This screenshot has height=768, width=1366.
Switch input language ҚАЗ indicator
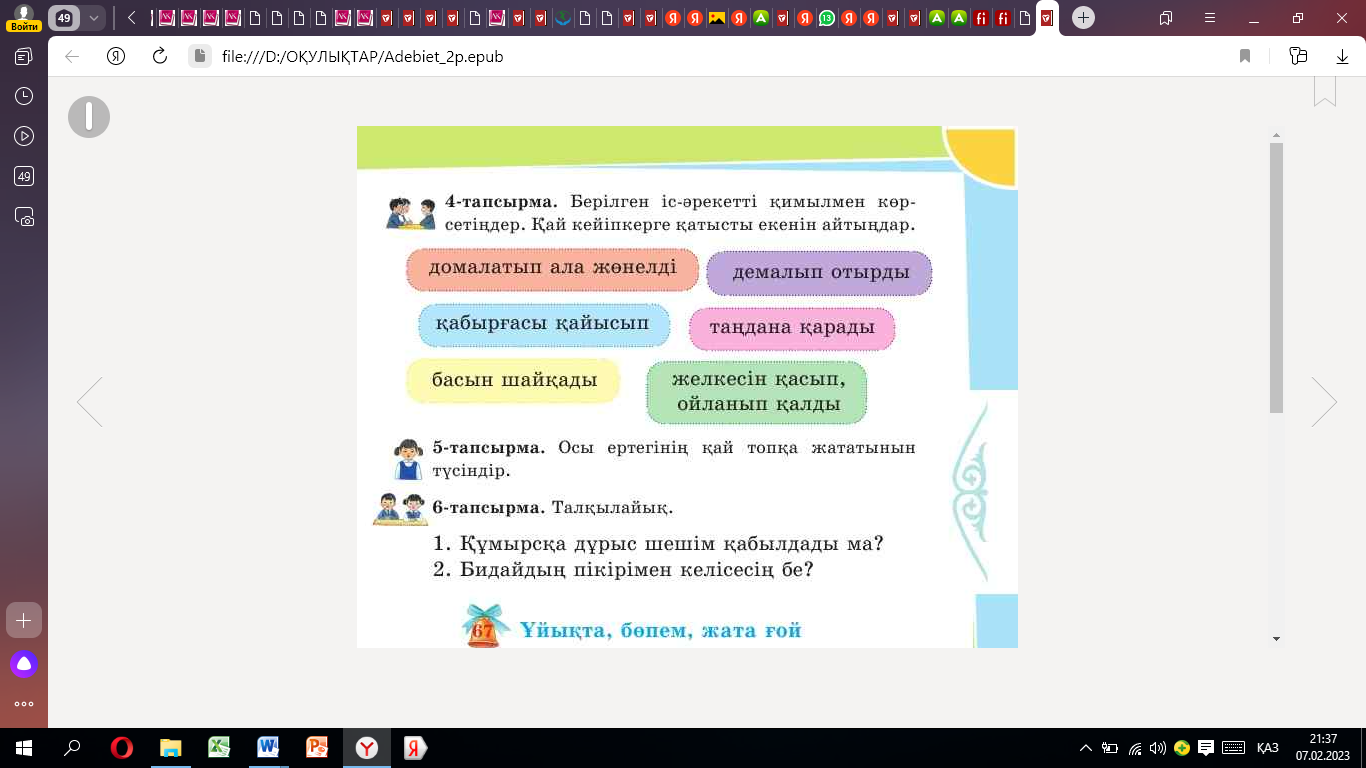(x=1268, y=748)
